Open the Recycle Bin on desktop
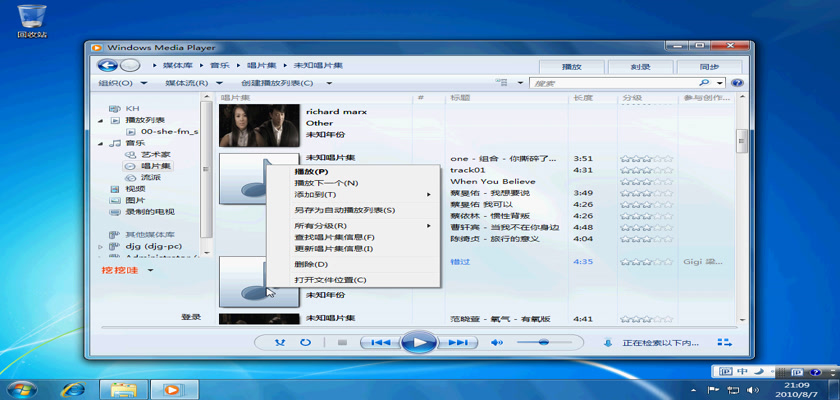 (32, 17)
